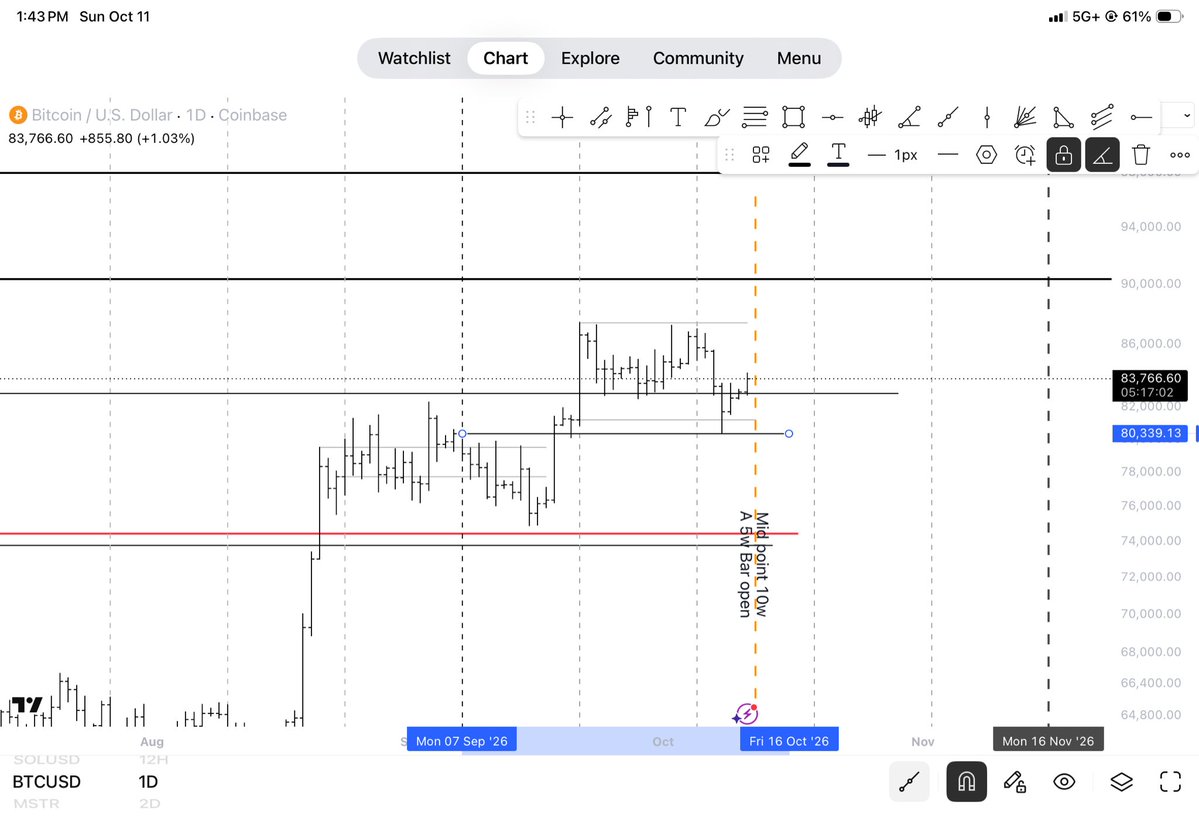Open drawing templates grid icon

(761, 155)
